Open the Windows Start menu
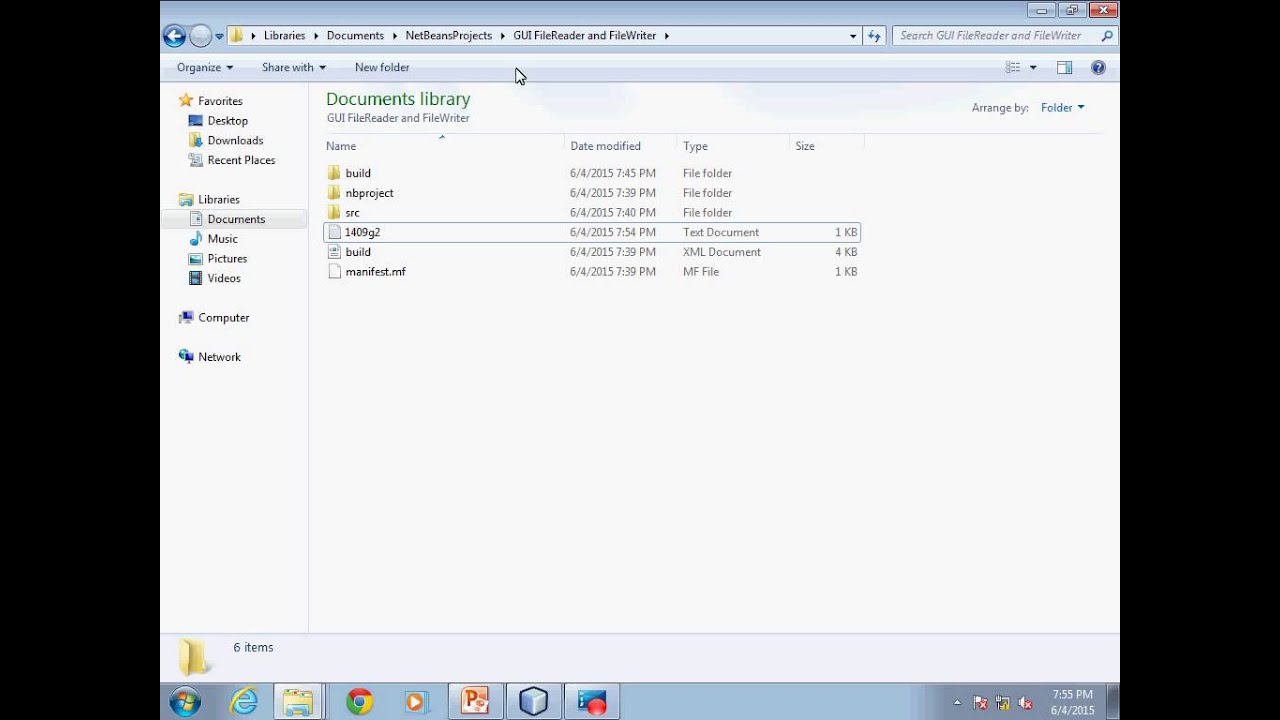Viewport: 1280px width, 720px height. tap(185, 702)
